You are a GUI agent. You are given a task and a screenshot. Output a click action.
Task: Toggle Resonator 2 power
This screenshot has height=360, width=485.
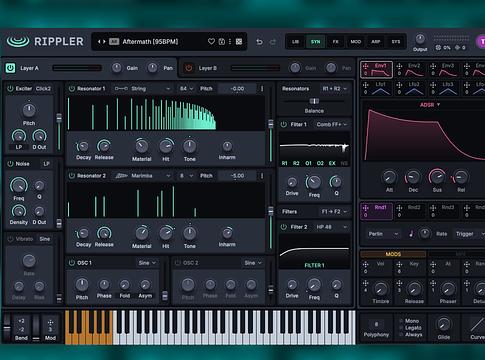(71, 176)
